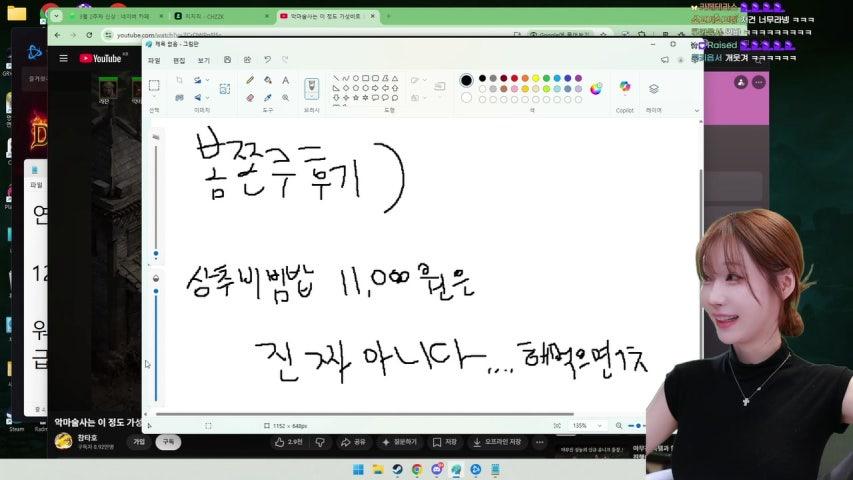Viewport: 853px width, 480px height.
Task: Click the YouTube logo
Action: click(101, 58)
